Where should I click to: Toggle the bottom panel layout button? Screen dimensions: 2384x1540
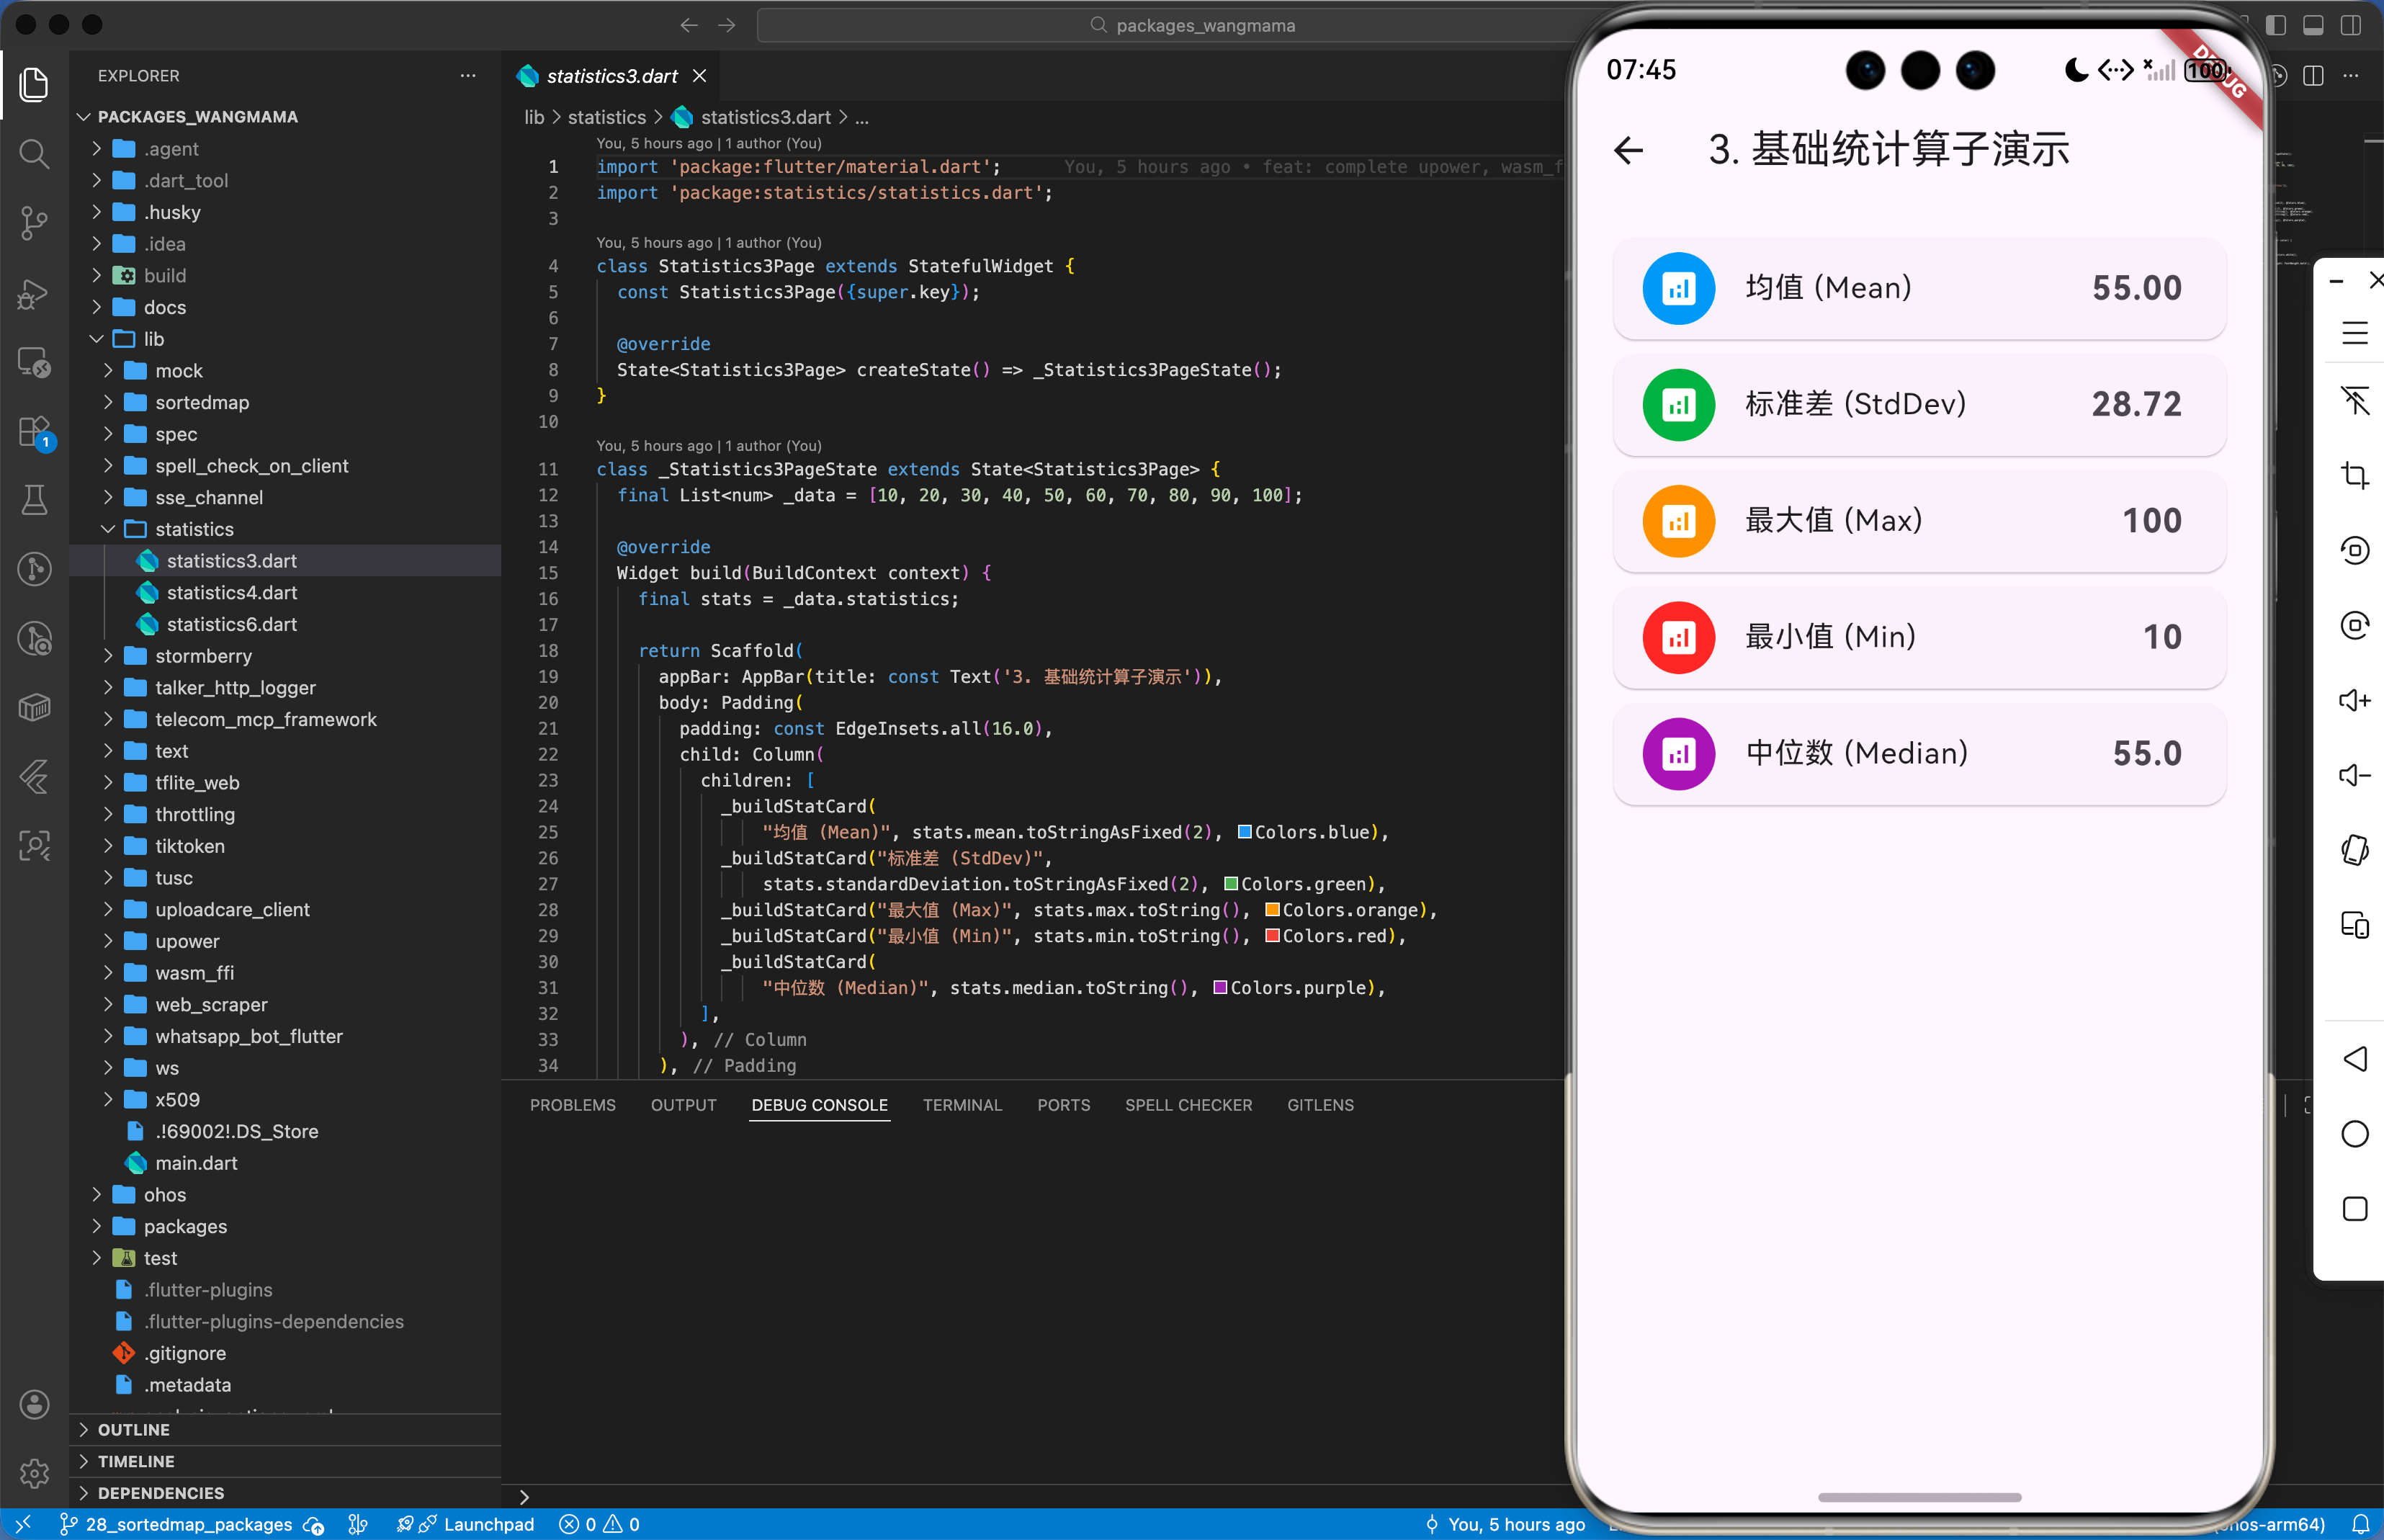click(x=2313, y=25)
